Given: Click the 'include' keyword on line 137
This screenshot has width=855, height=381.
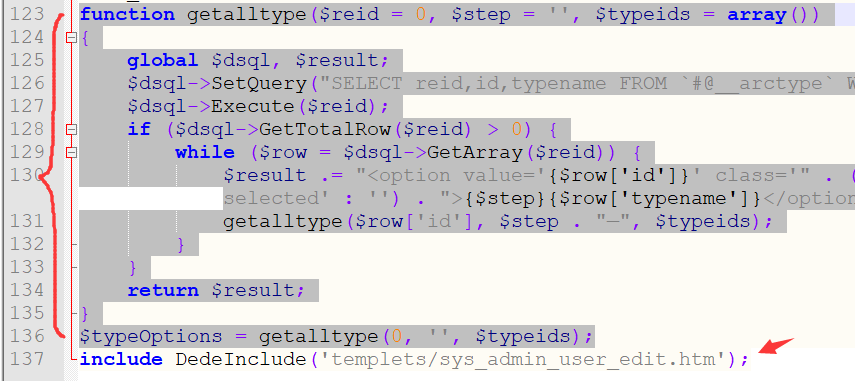Looking at the screenshot, I should pos(121,359).
